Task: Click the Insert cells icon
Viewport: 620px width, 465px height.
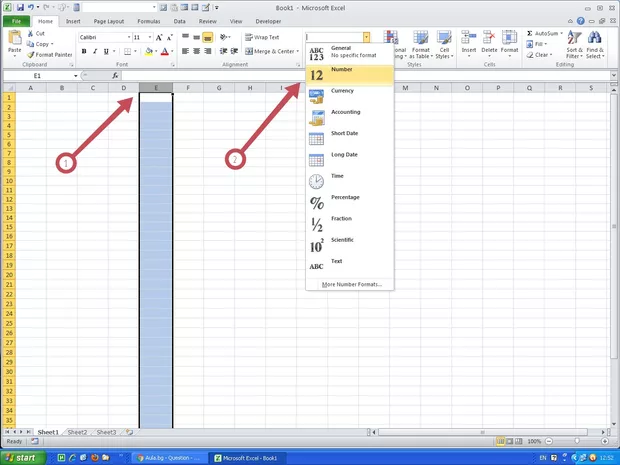Action: 469,38
